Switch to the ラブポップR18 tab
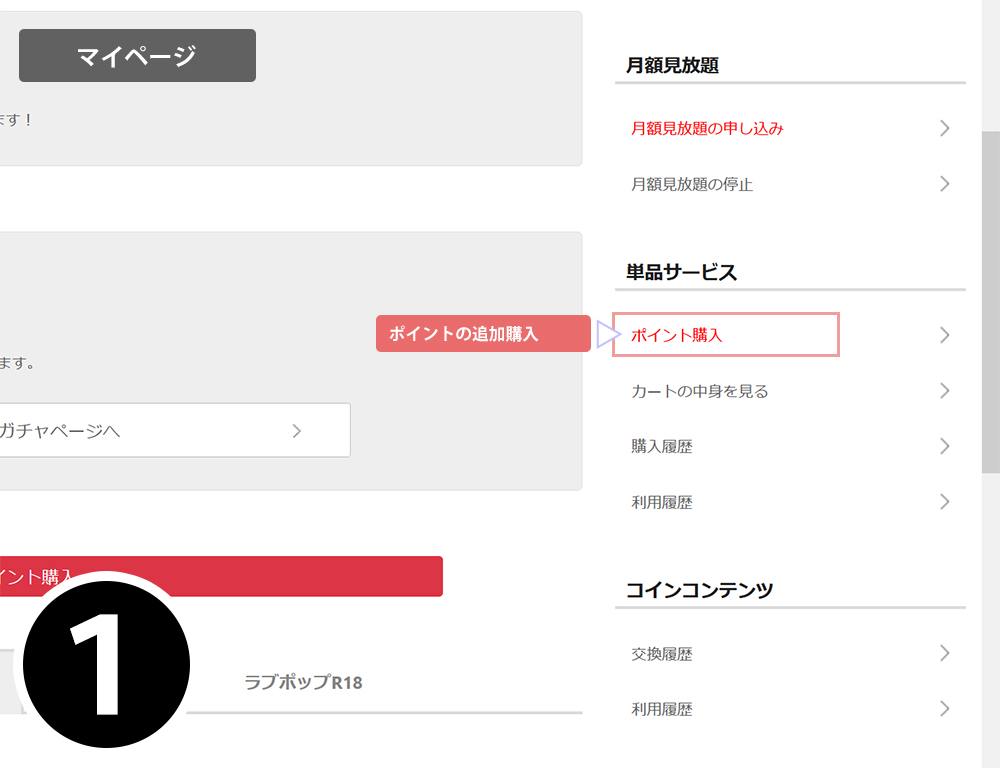The image size is (1000, 768). 304,682
